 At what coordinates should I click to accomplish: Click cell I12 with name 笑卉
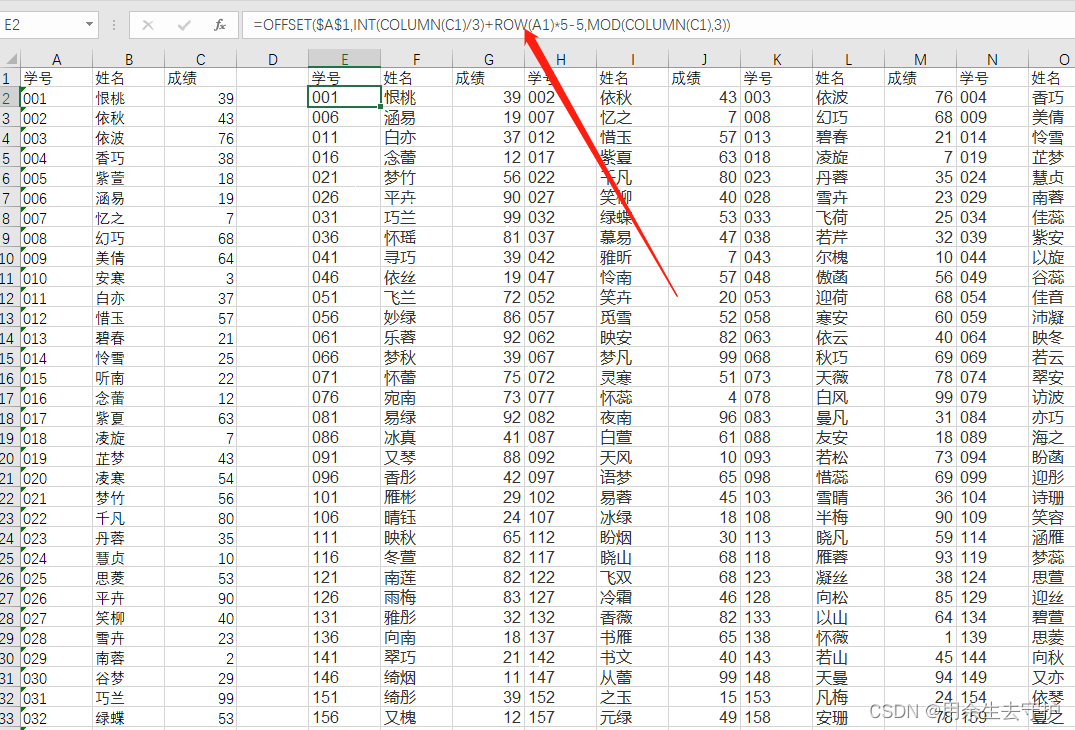632,297
